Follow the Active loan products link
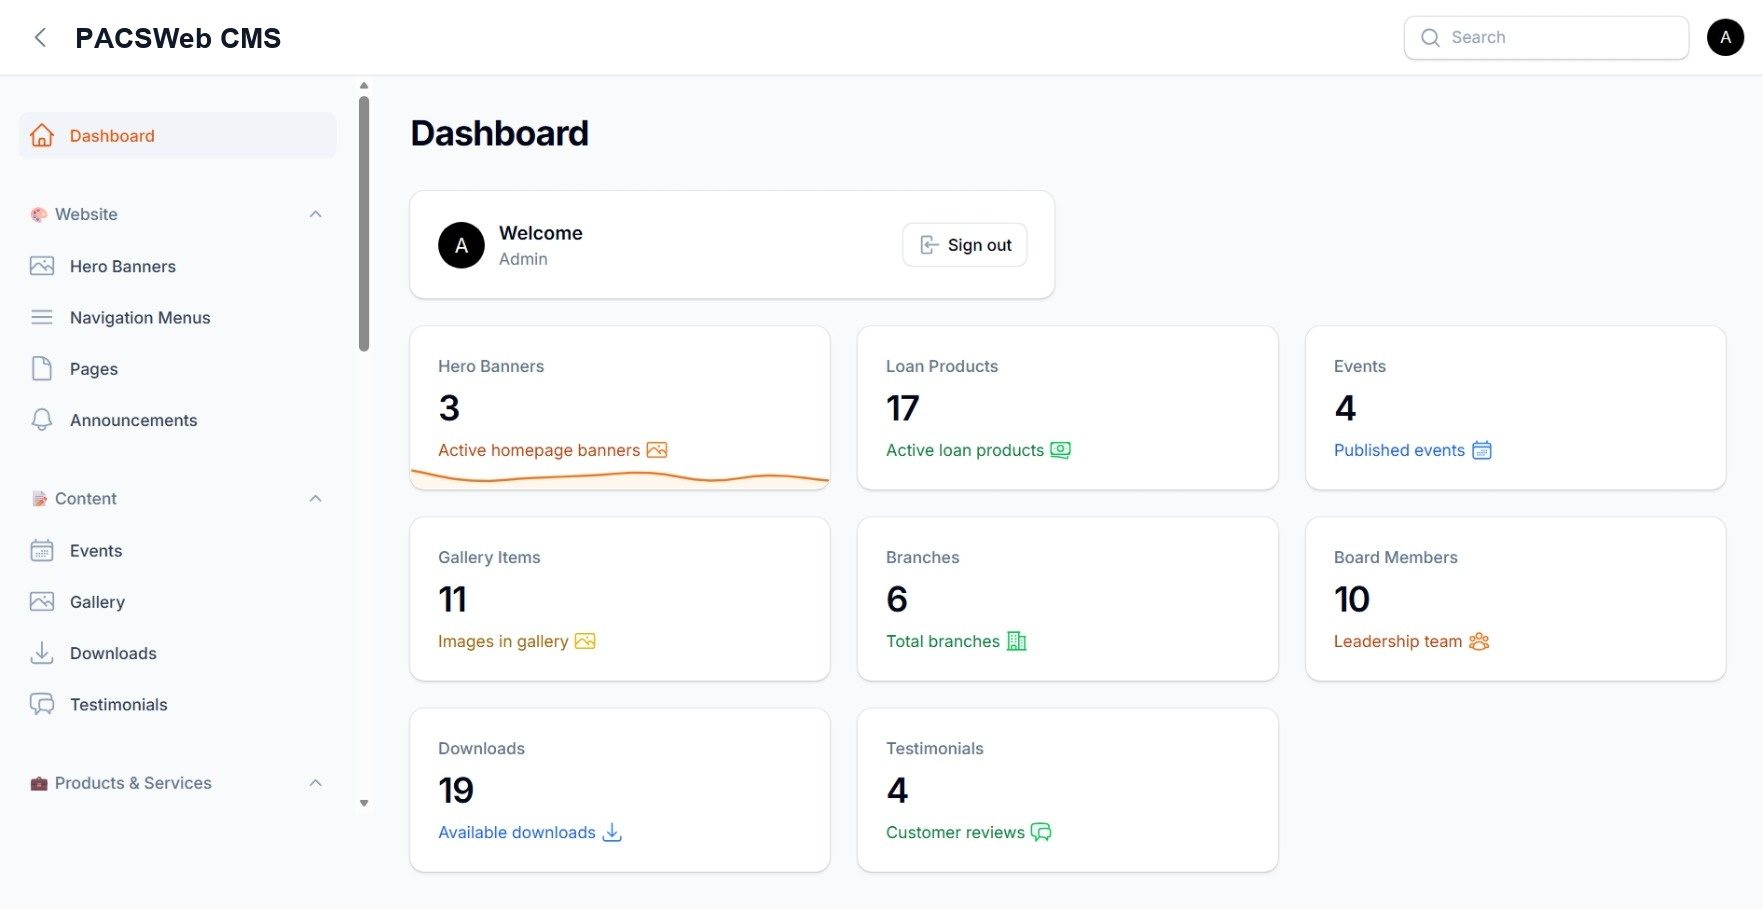This screenshot has width=1763, height=909. pos(965,450)
